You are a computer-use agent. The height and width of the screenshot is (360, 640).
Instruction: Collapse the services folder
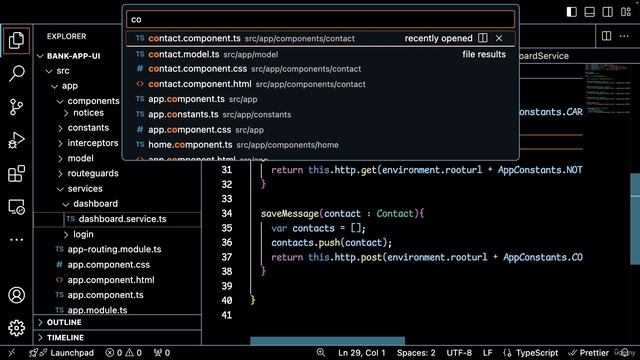[60, 189]
